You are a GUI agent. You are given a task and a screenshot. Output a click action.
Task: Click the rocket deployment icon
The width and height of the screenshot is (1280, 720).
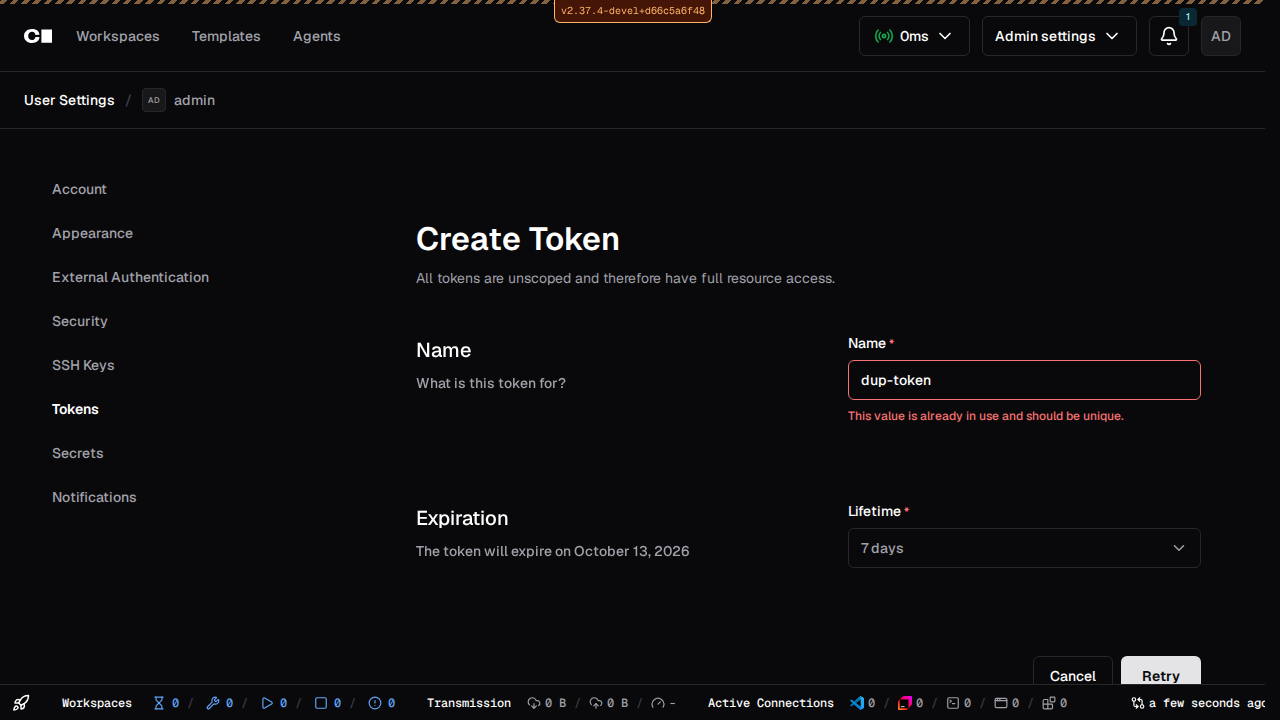[x=21, y=703]
